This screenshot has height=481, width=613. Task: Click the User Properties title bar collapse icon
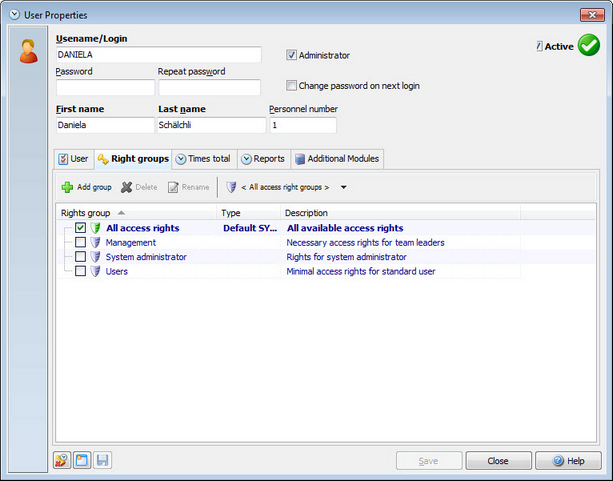click(14, 15)
